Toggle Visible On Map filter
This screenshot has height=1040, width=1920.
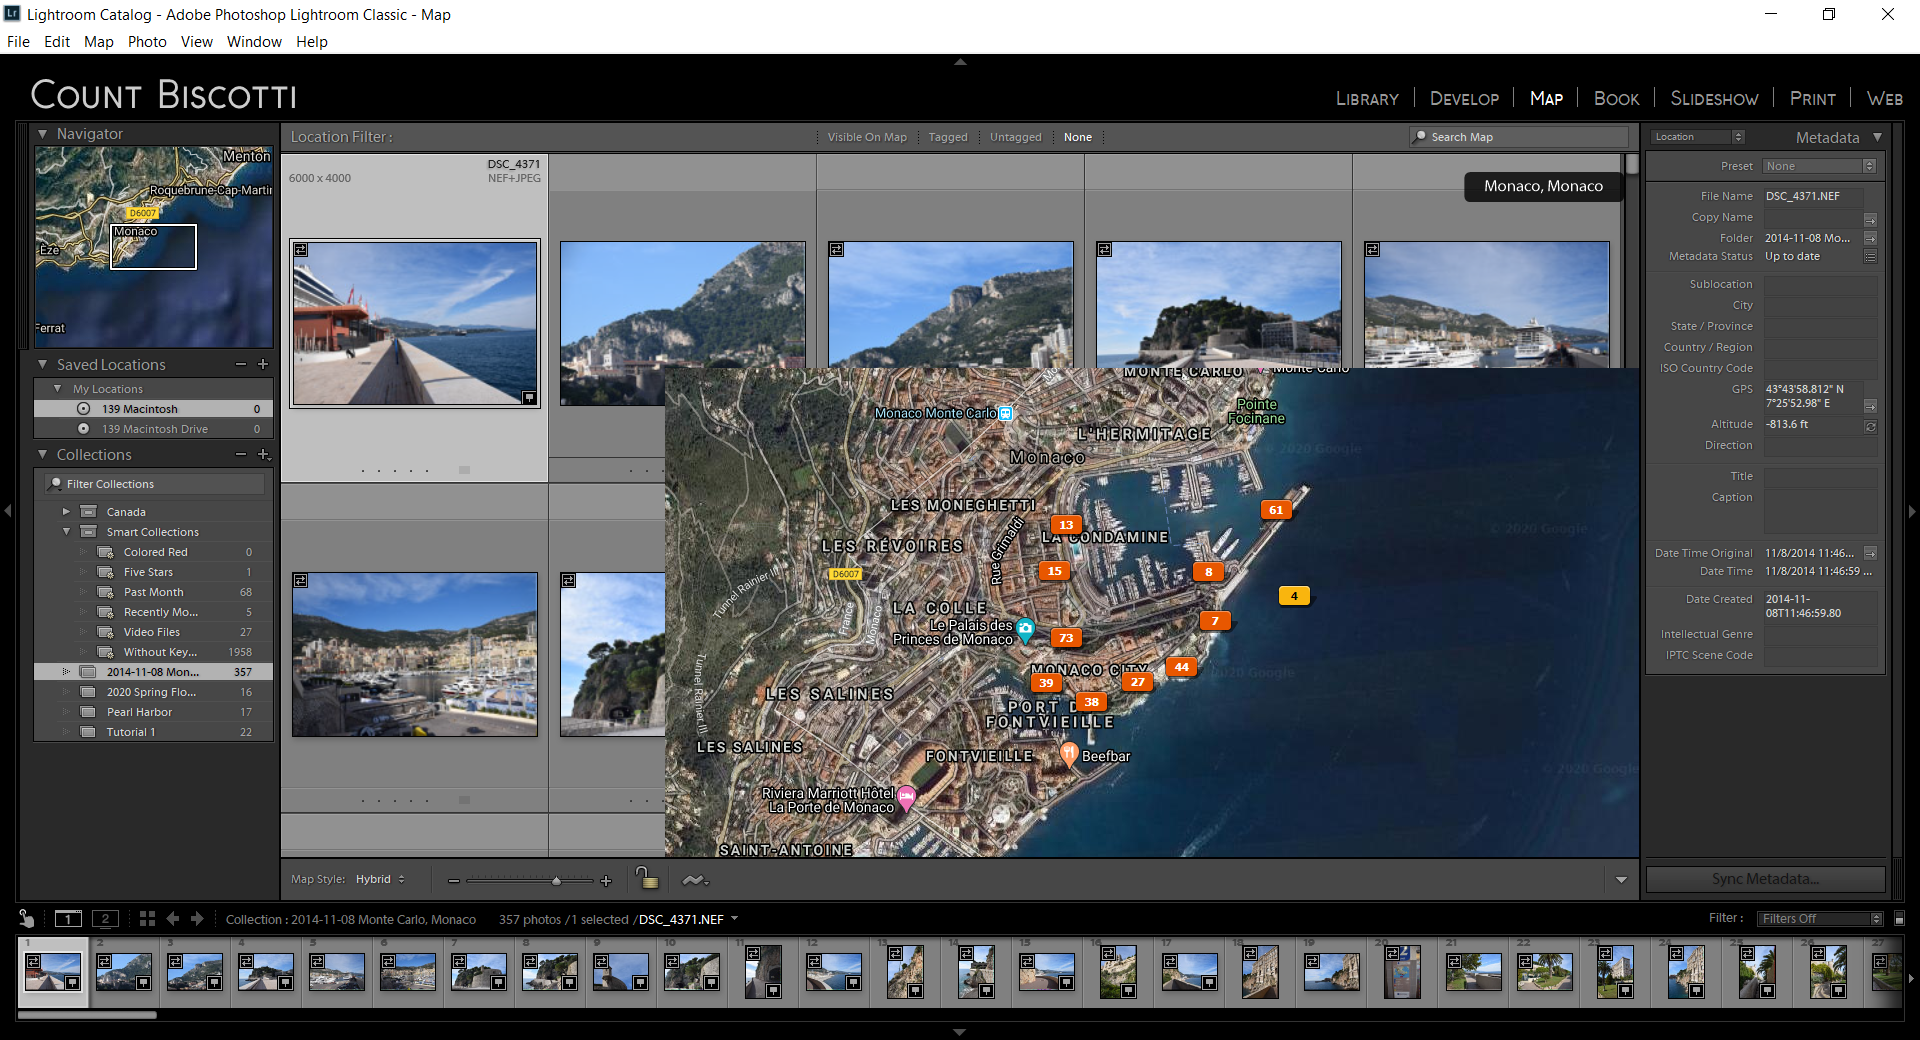866,137
